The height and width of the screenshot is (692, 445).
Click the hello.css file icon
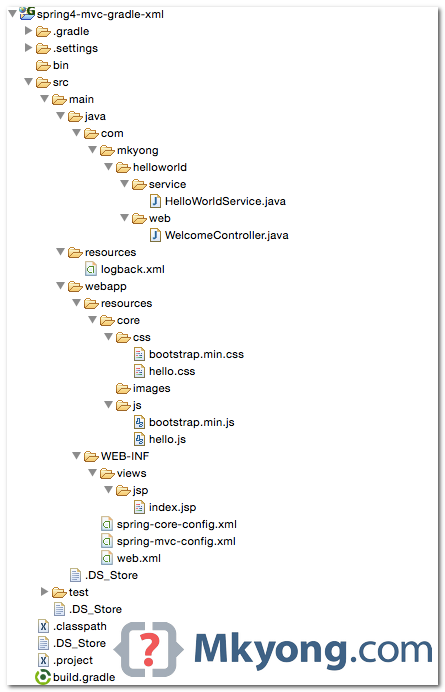coord(140,371)
